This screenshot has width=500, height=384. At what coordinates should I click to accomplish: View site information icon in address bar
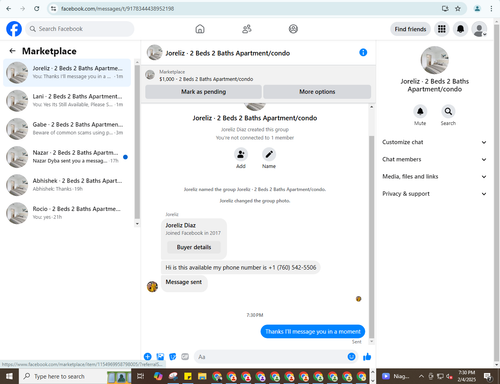point(54,9)
